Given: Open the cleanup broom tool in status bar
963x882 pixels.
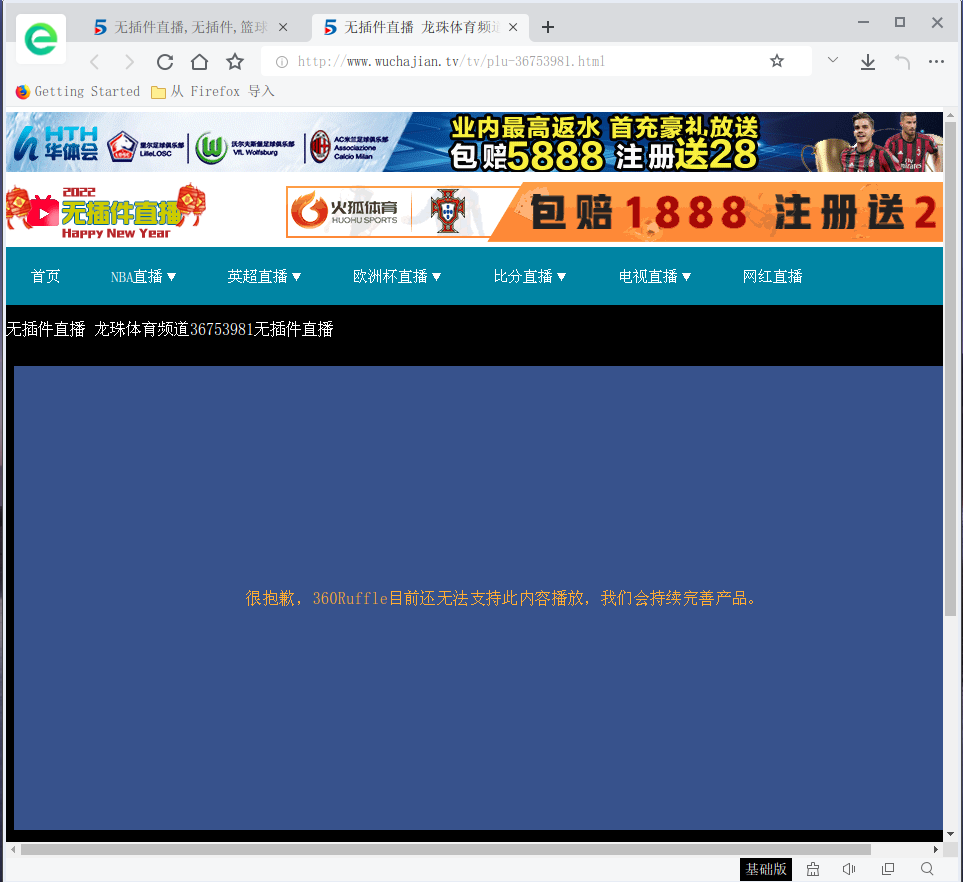Looking at the screenshot, I should (x=812, y=869).
